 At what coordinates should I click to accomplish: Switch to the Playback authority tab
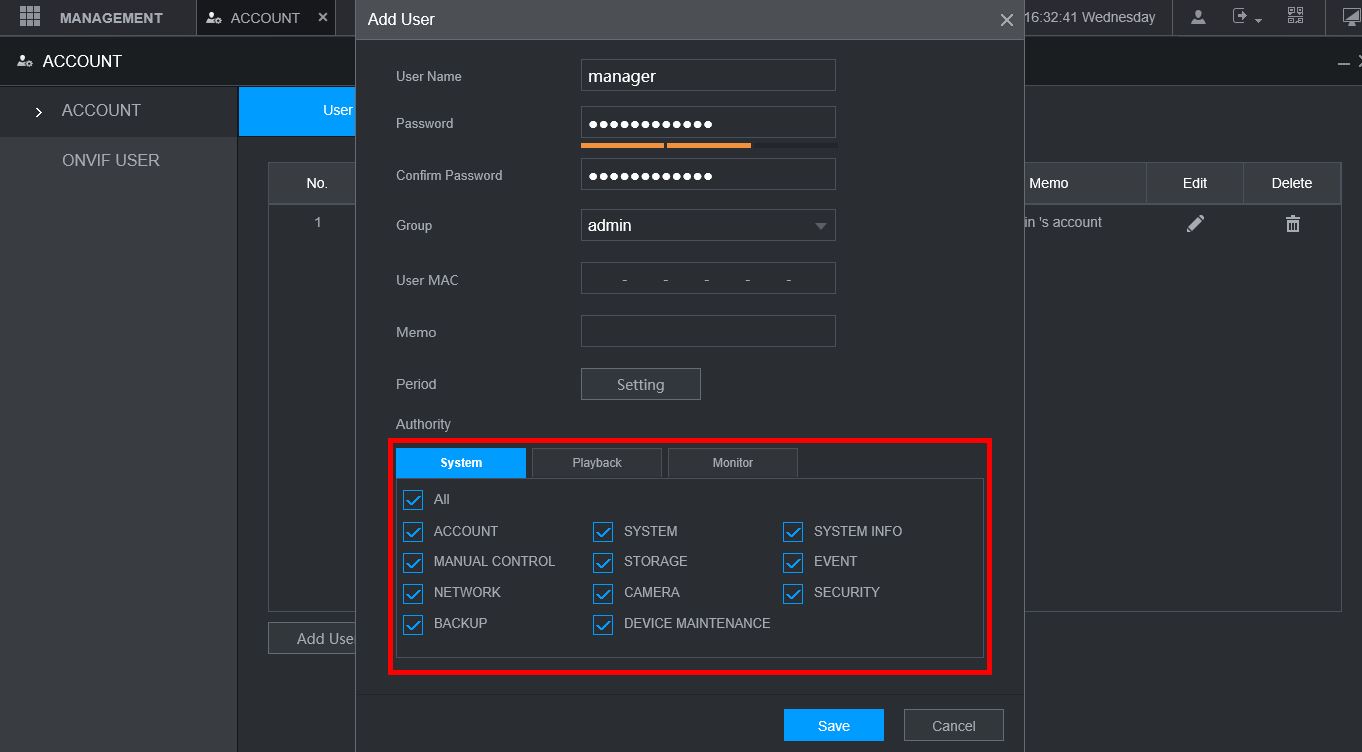pyautogui.click(x=597, y=463)
